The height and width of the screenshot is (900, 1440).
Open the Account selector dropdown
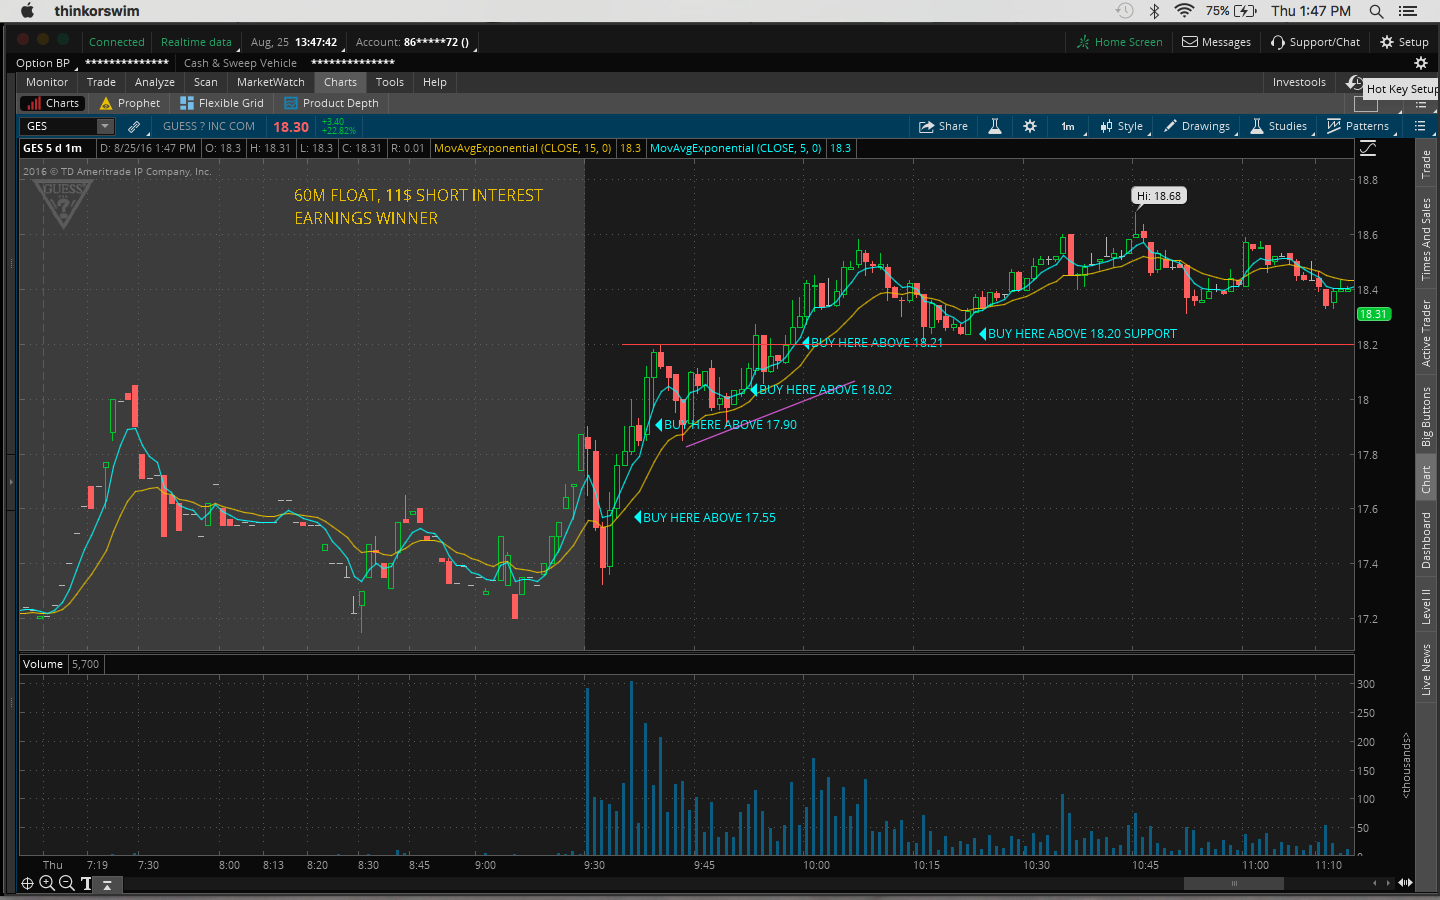pos(414,42)
